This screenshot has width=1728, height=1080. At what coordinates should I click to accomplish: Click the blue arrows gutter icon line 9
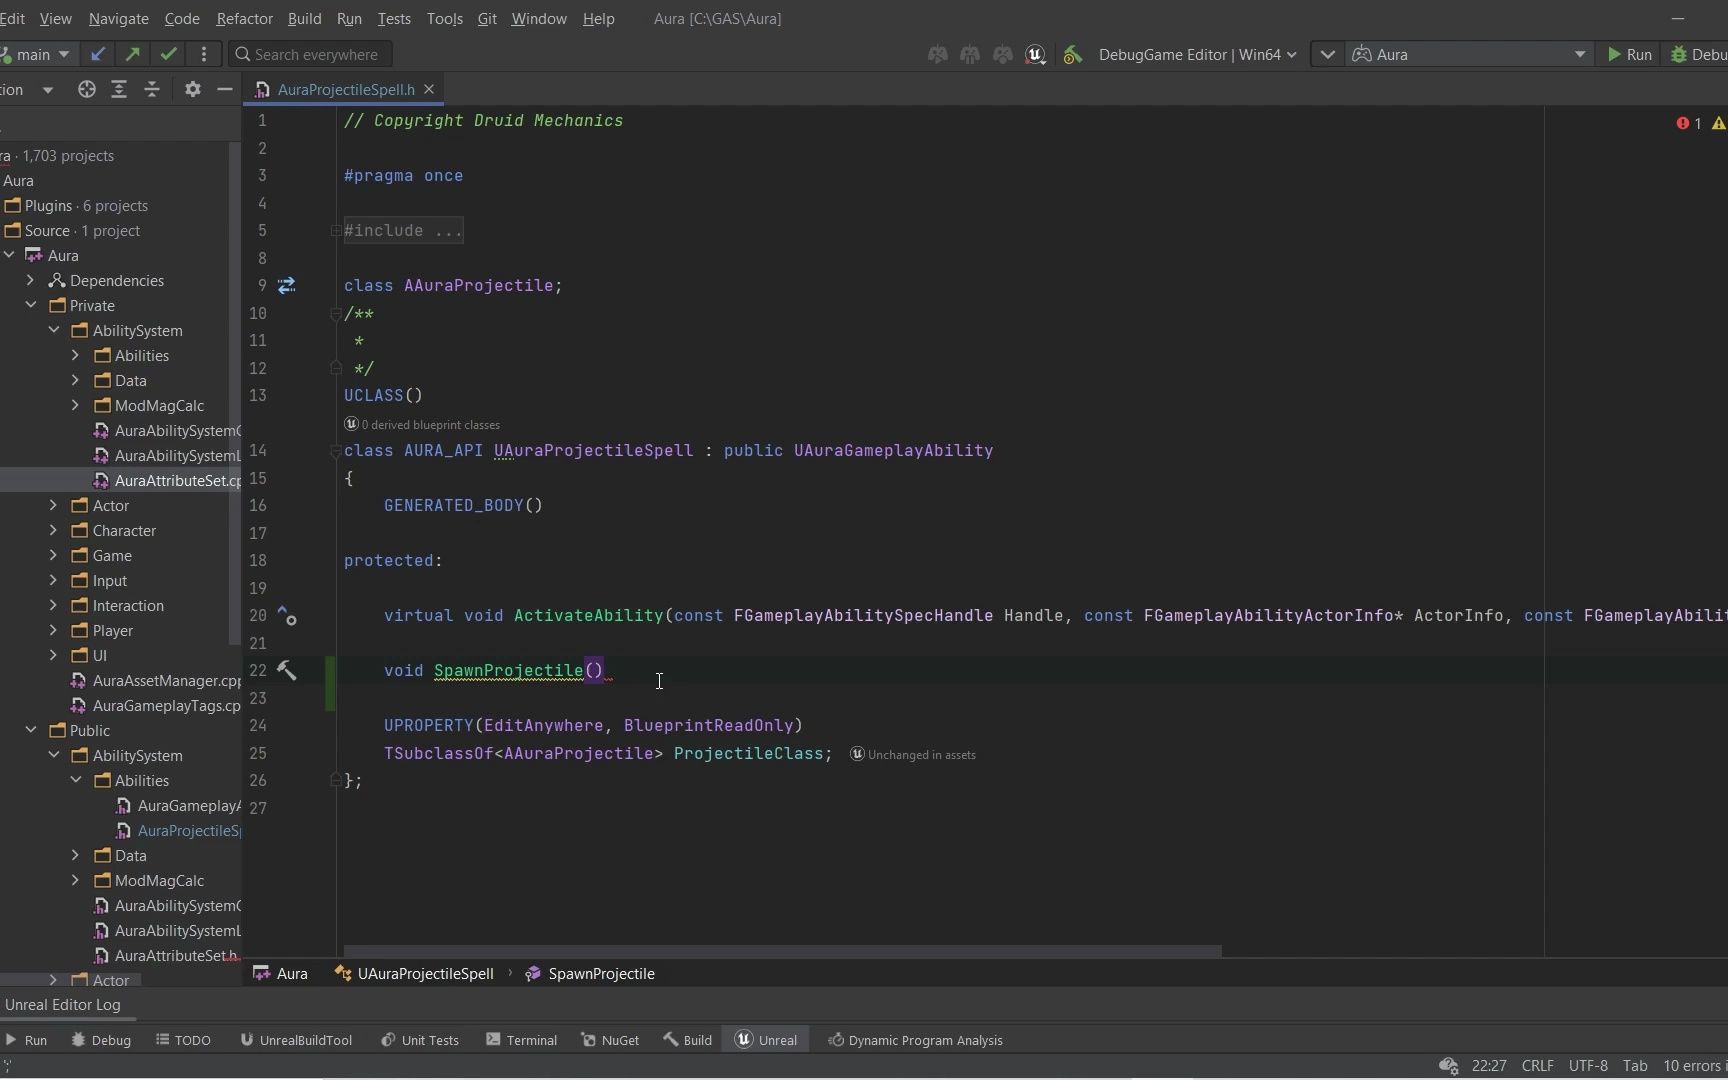tap(287, 286)
